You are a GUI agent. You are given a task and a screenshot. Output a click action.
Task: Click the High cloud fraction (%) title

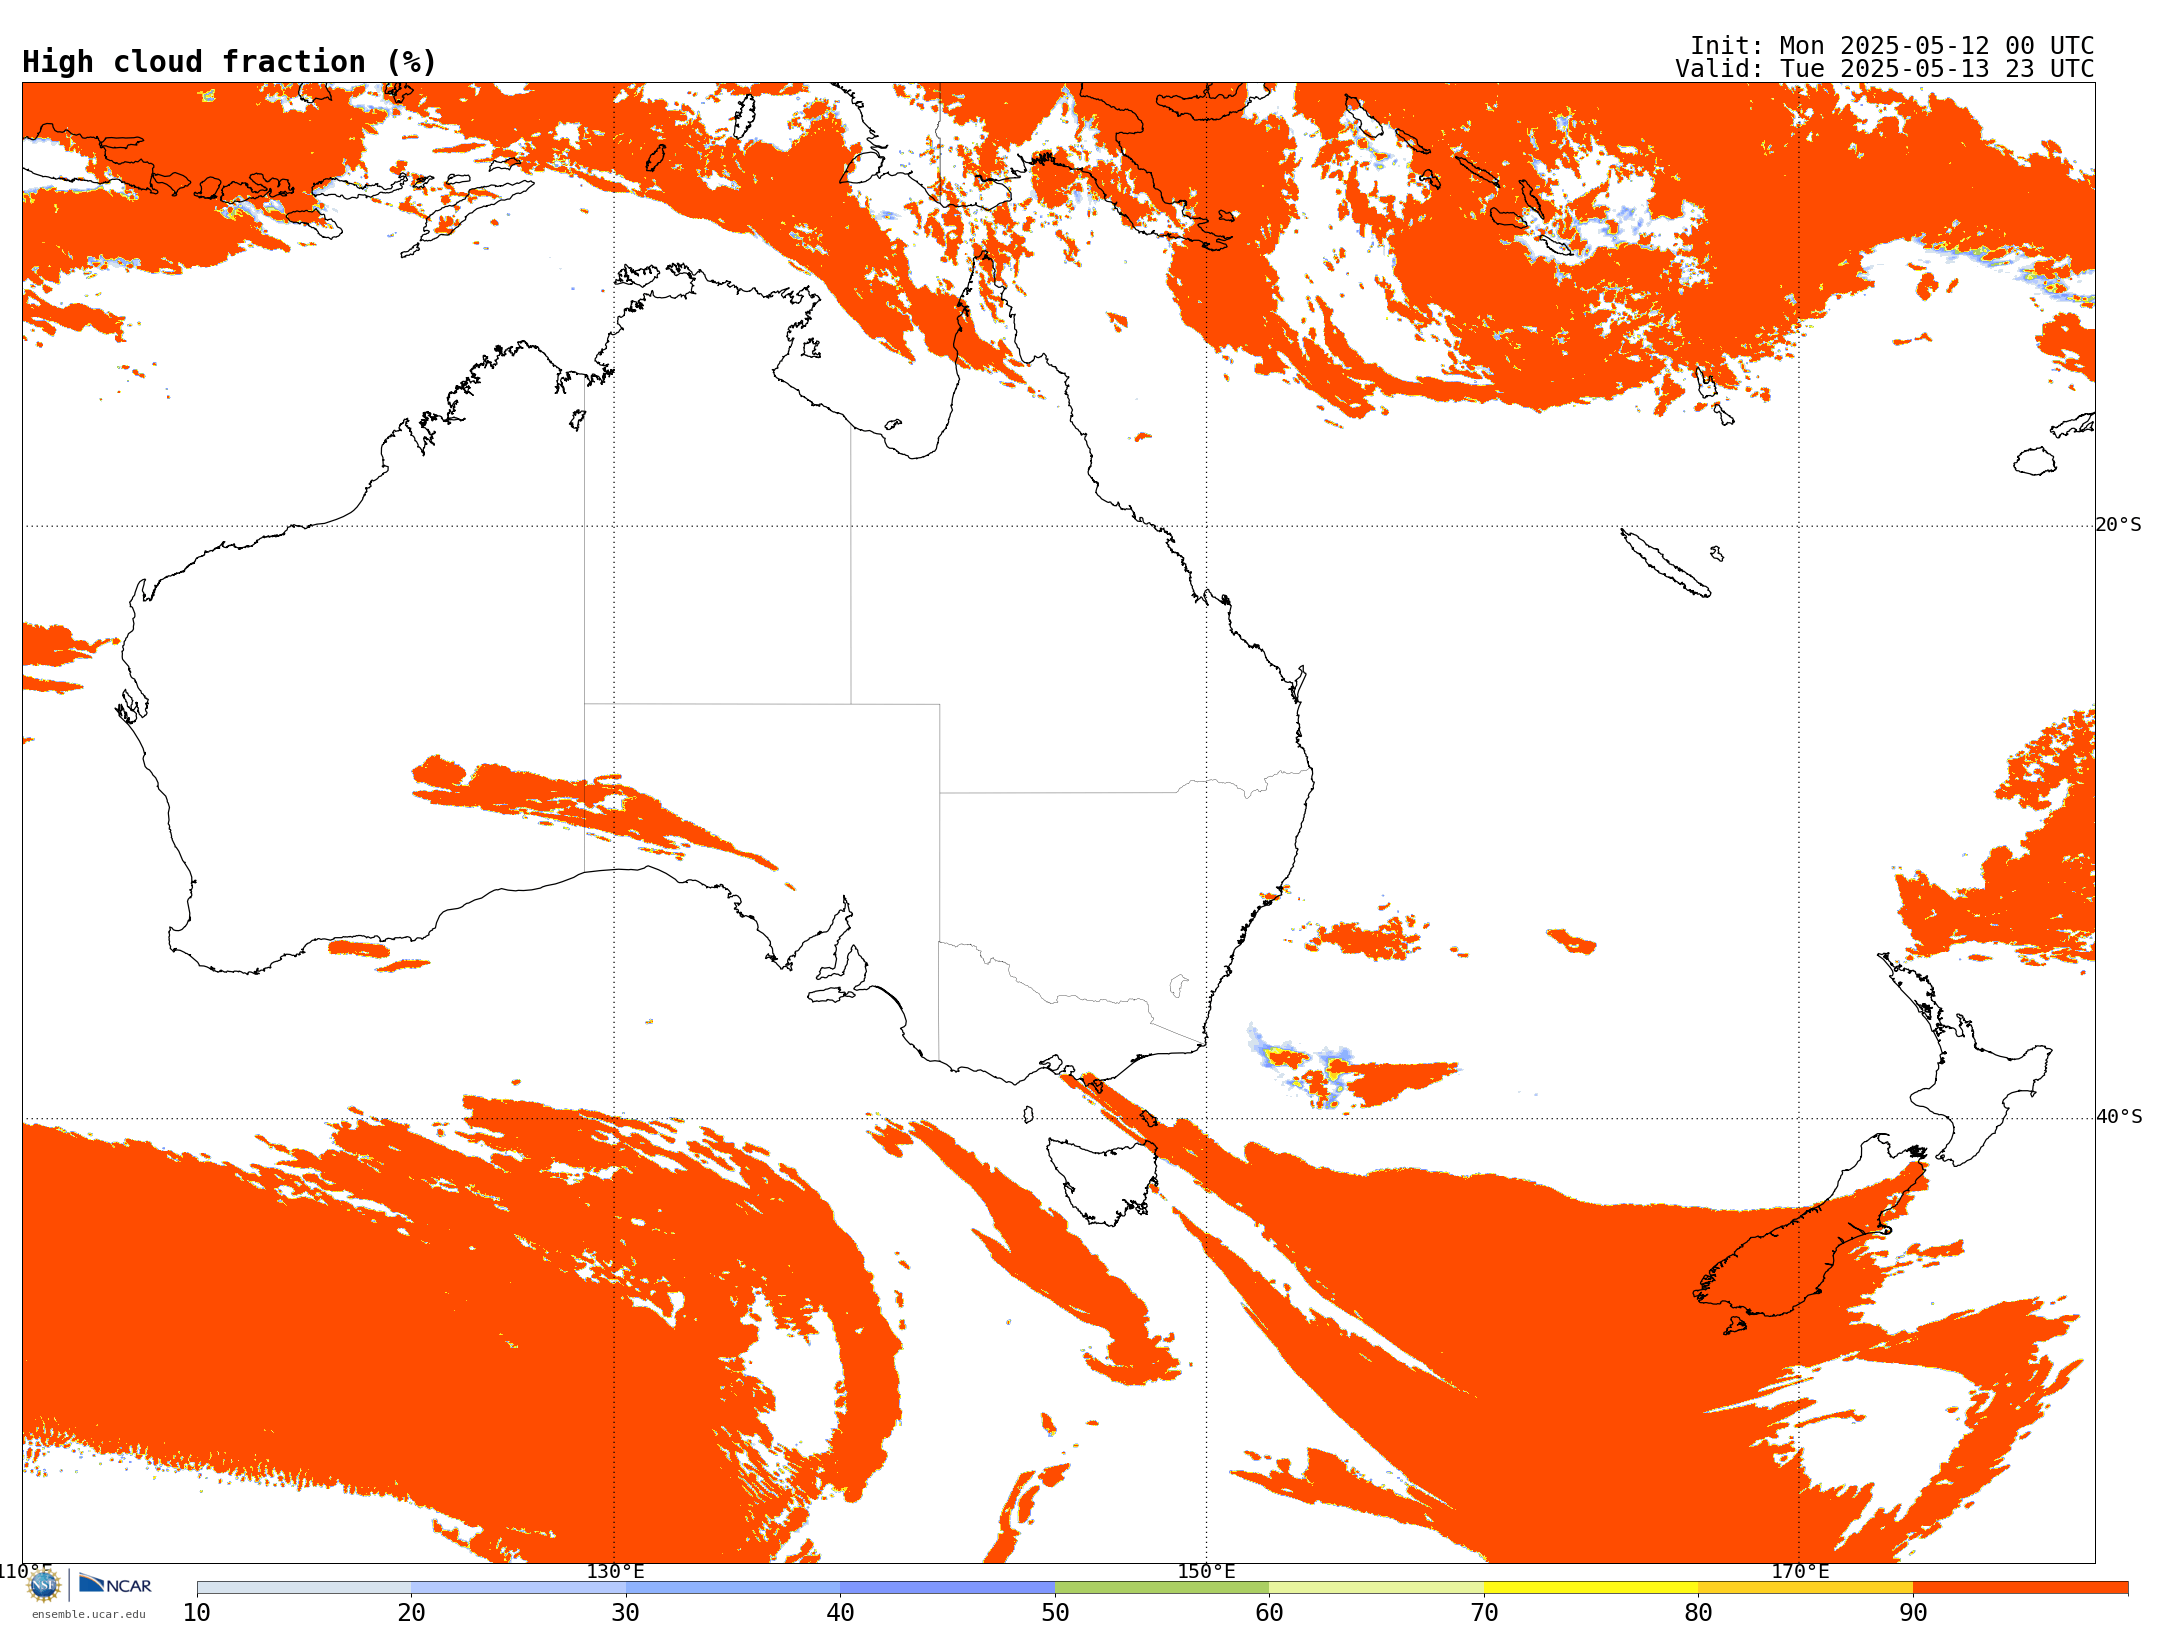230,62
